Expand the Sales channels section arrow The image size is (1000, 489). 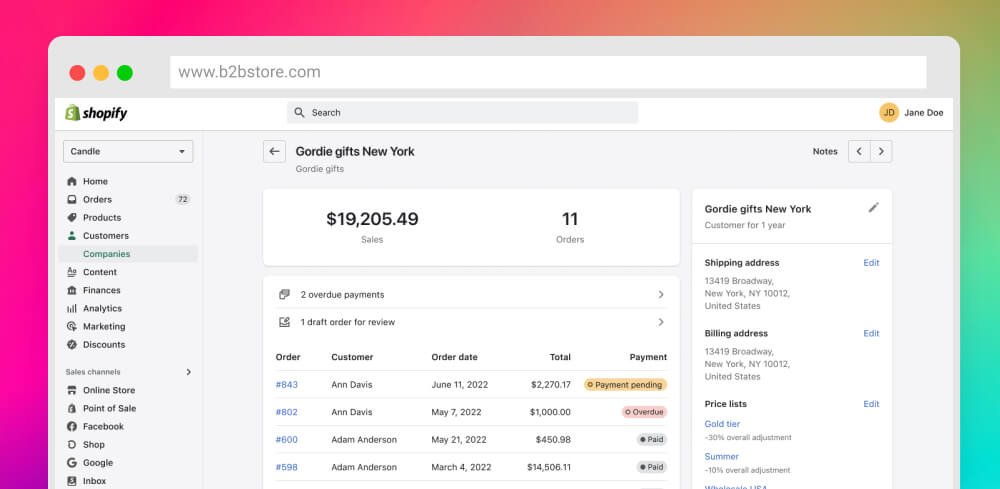189,372
